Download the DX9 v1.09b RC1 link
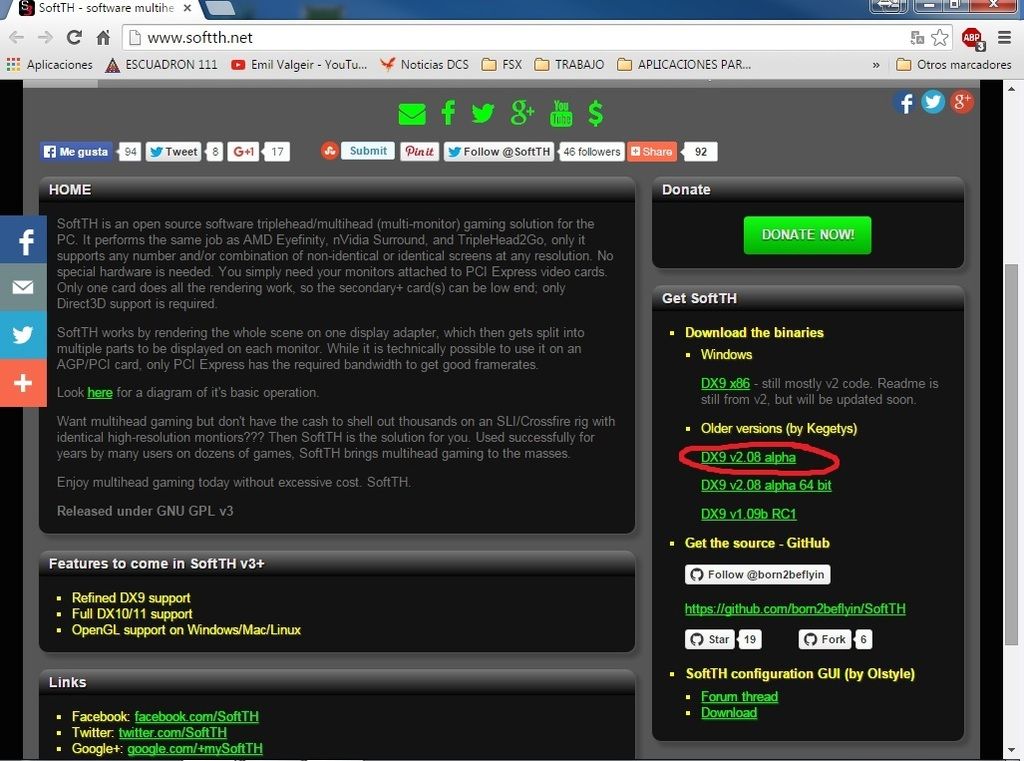Screen dimensions: 1024x761 tap(748, 514)
